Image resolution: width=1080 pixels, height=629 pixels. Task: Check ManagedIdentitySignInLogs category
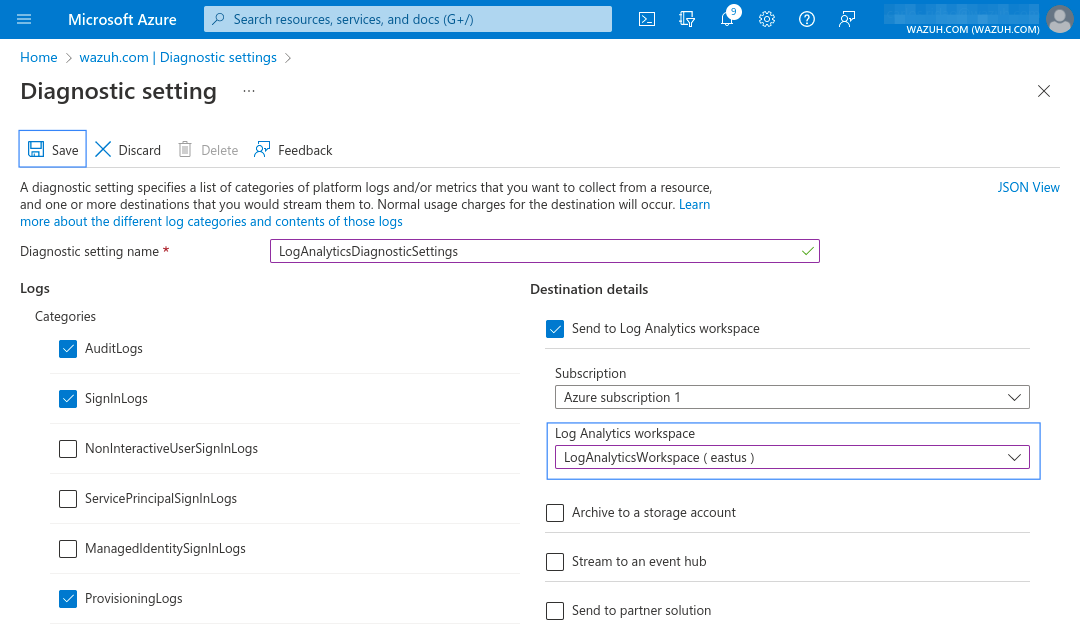[x=68, y=549]
